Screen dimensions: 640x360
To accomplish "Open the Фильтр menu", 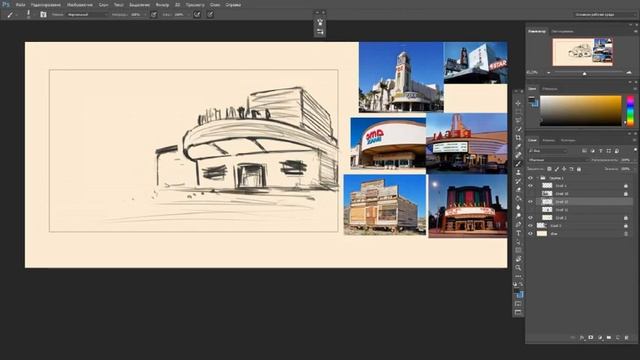I will [162, 5].
